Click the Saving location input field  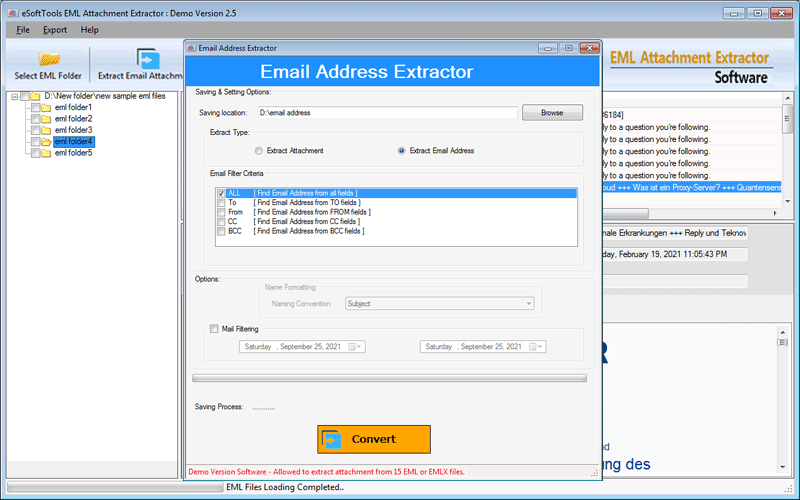pyautogui.click(x=387, y=113)
